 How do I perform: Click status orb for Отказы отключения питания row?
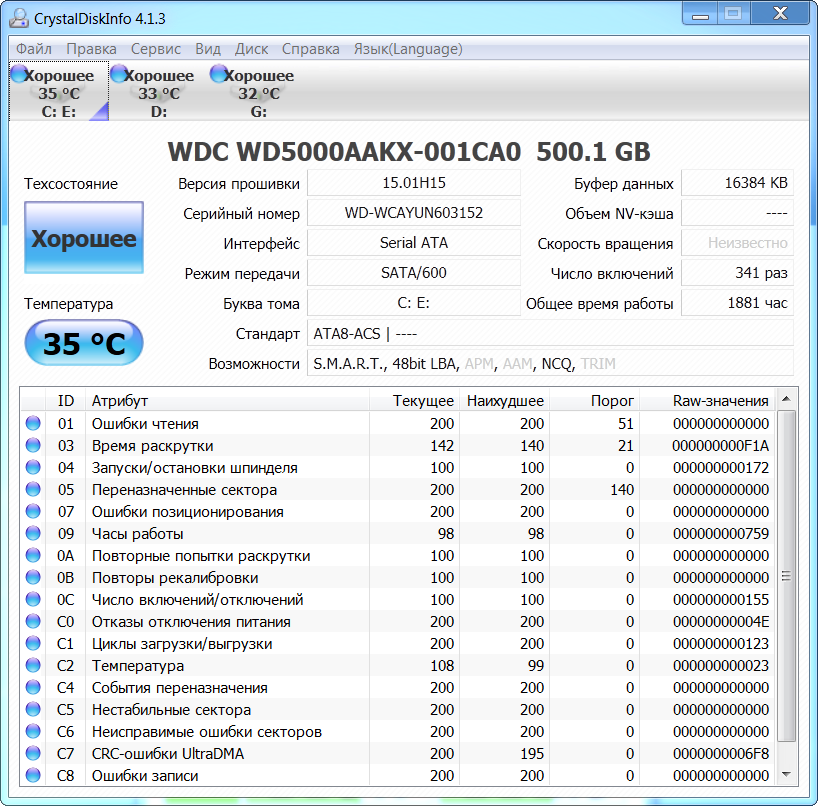click(33, 621)
